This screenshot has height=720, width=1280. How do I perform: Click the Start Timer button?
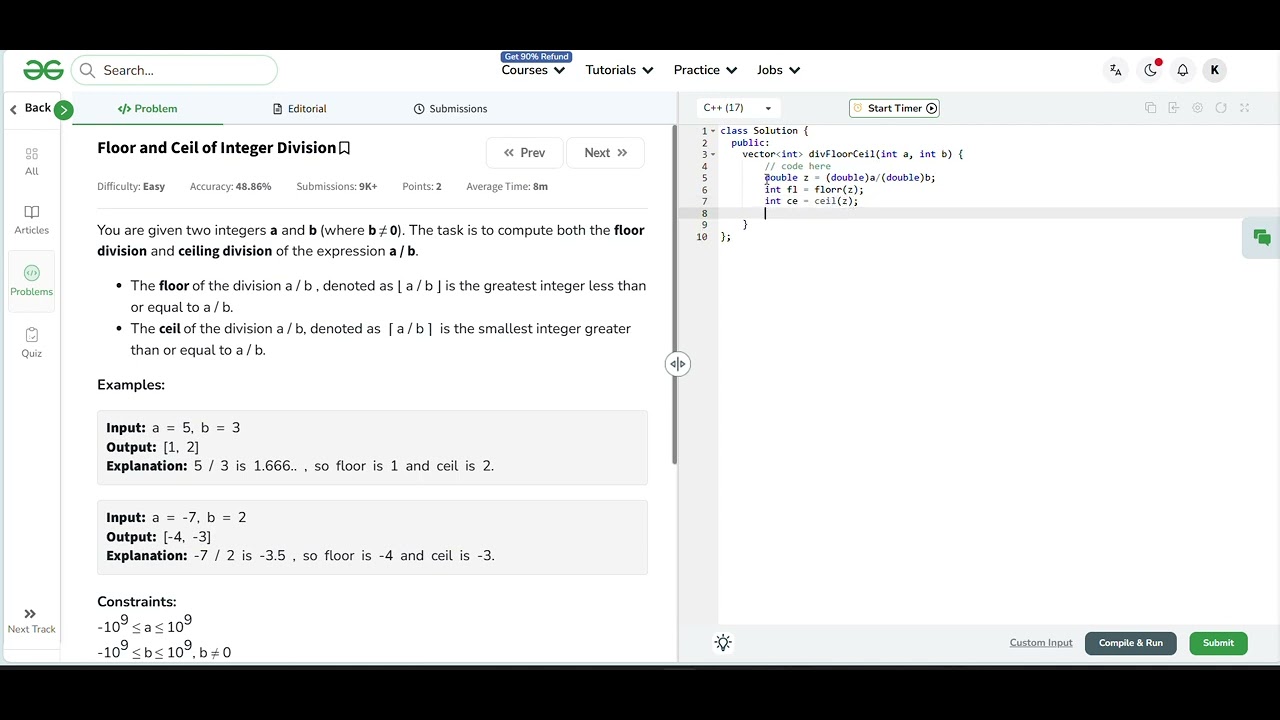pos(894,108)
